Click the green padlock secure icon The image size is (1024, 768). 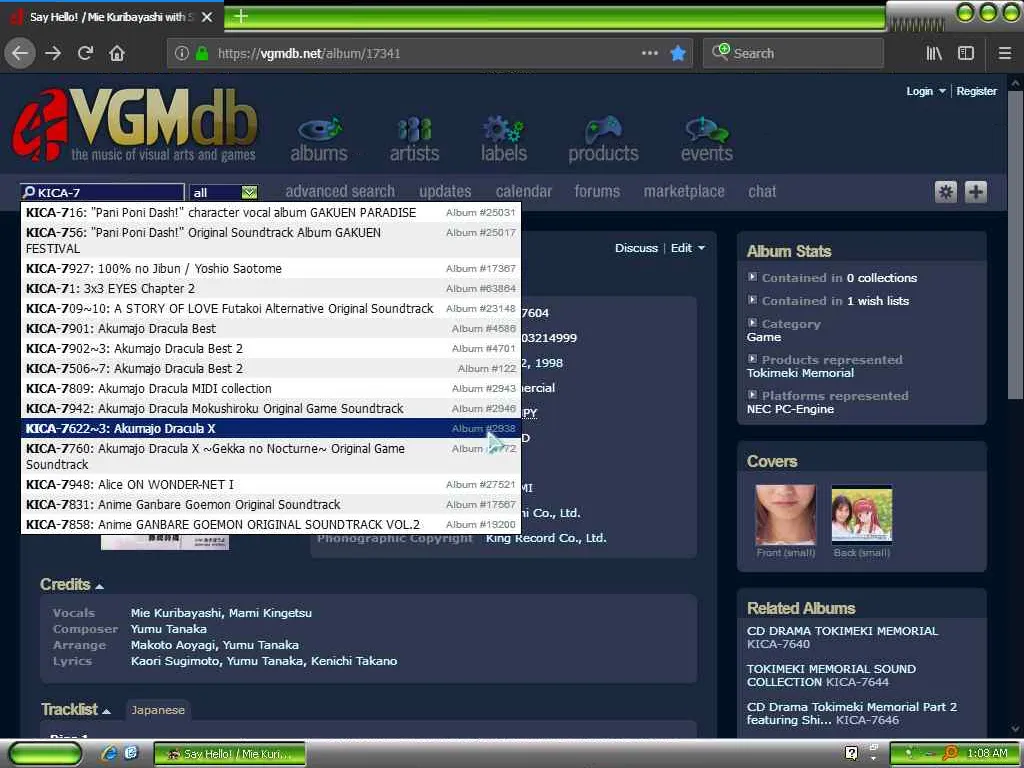(202, 53)
